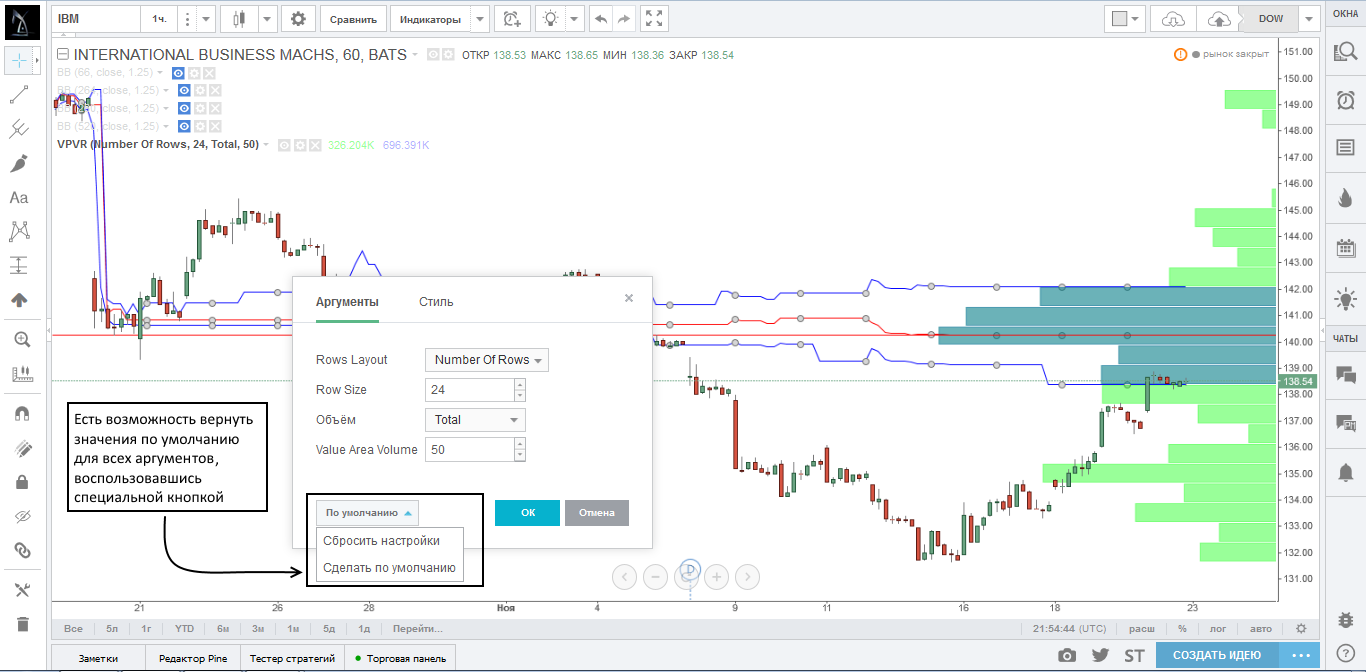Viewport: 1366px width, 672px height.
Task: Toggle visibility of BB (528, close, 1.25)
Action: click(184, 126)
